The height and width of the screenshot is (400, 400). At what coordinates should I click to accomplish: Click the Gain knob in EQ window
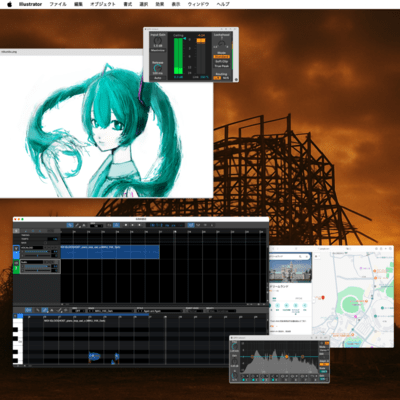pyautogui.click(x=235, y=361)
